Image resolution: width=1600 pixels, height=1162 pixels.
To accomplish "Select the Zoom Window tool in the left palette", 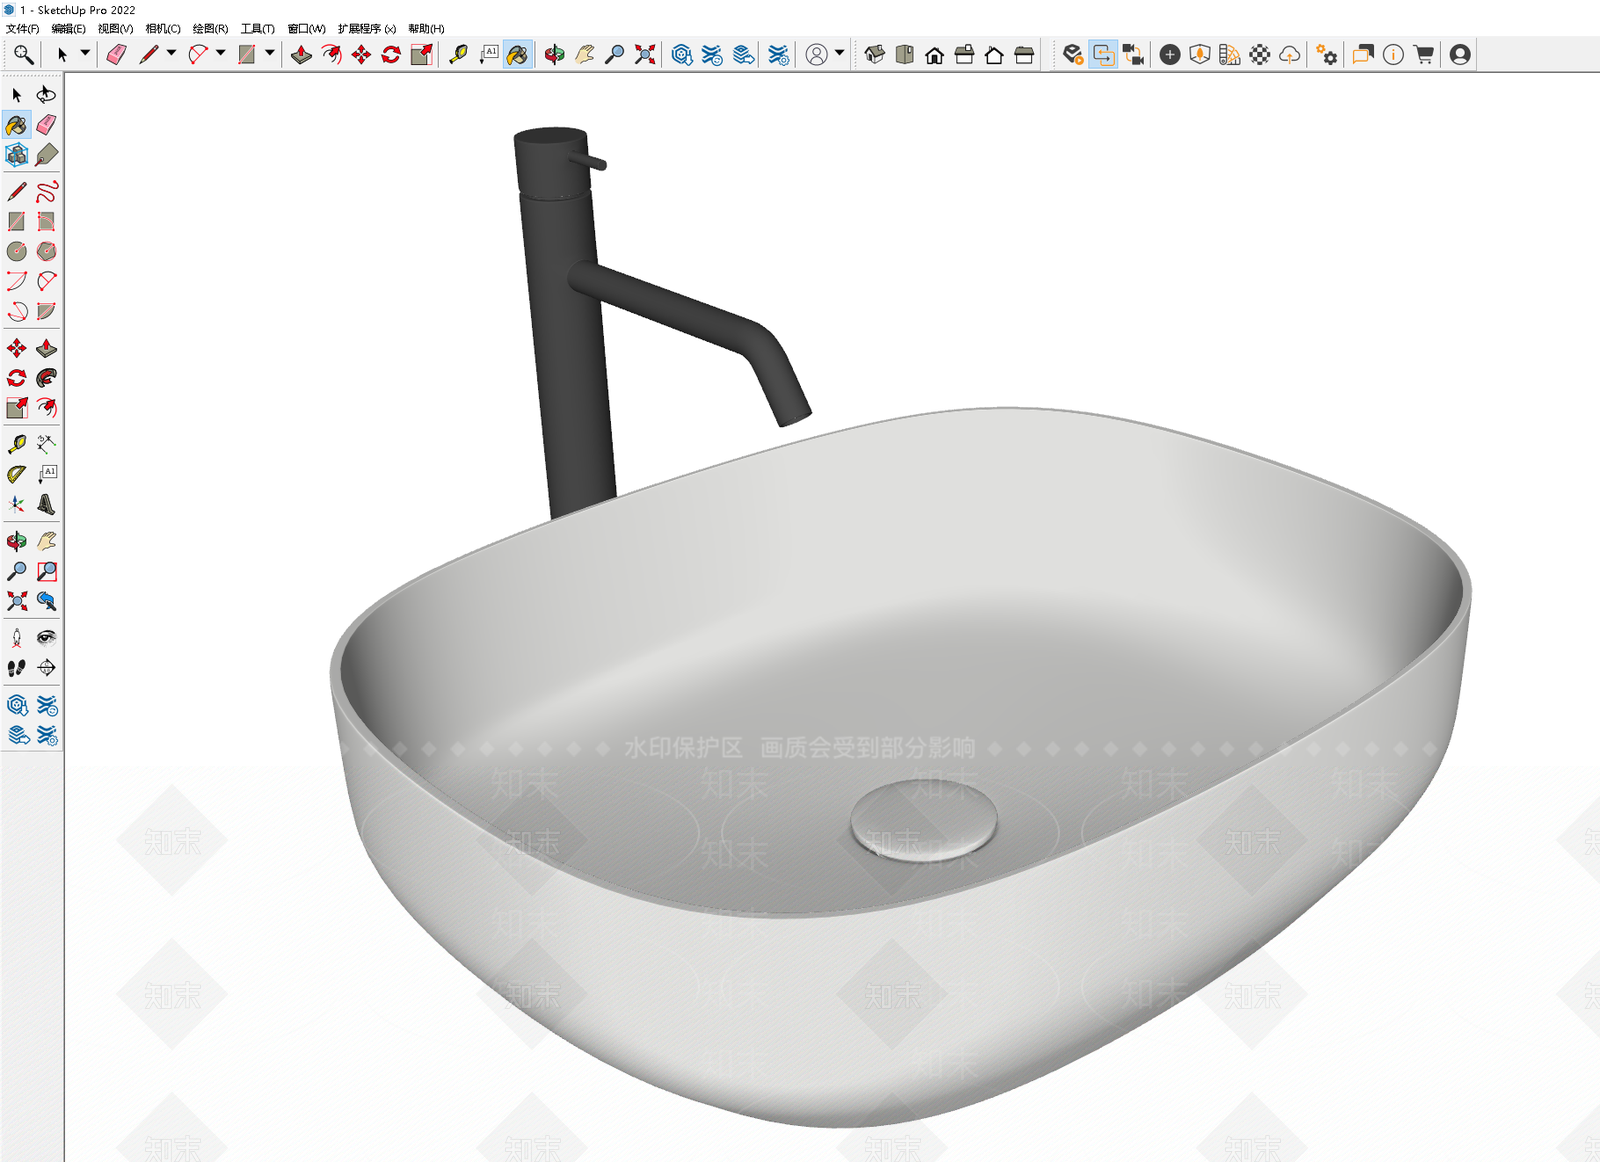I will tap(47, 571).
